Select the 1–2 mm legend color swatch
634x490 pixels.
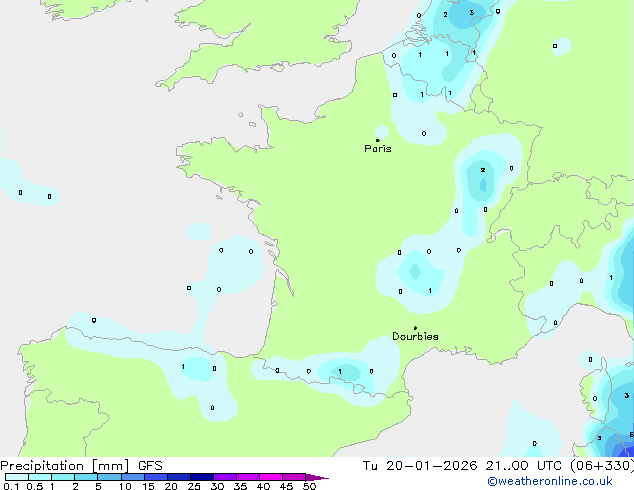click(63, 477)
